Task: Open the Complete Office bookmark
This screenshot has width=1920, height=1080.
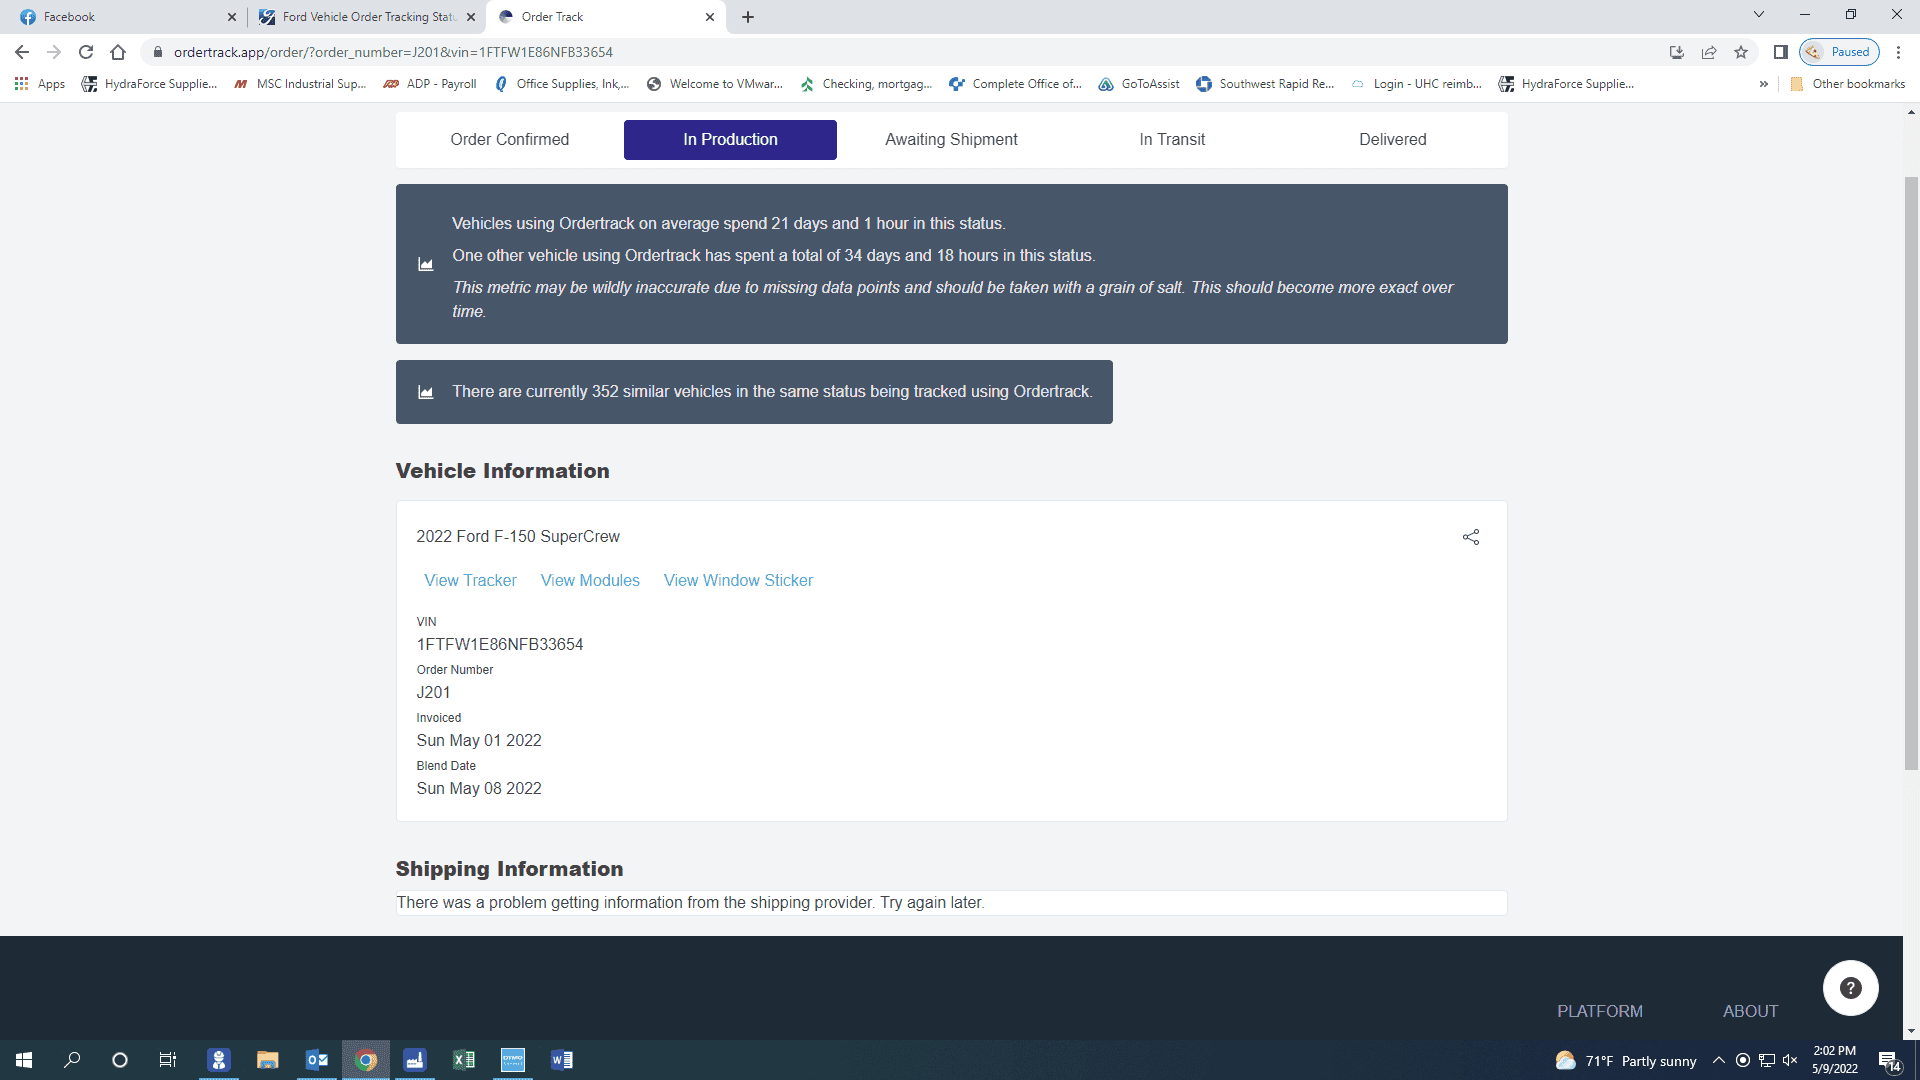Action: point(1015,84)
